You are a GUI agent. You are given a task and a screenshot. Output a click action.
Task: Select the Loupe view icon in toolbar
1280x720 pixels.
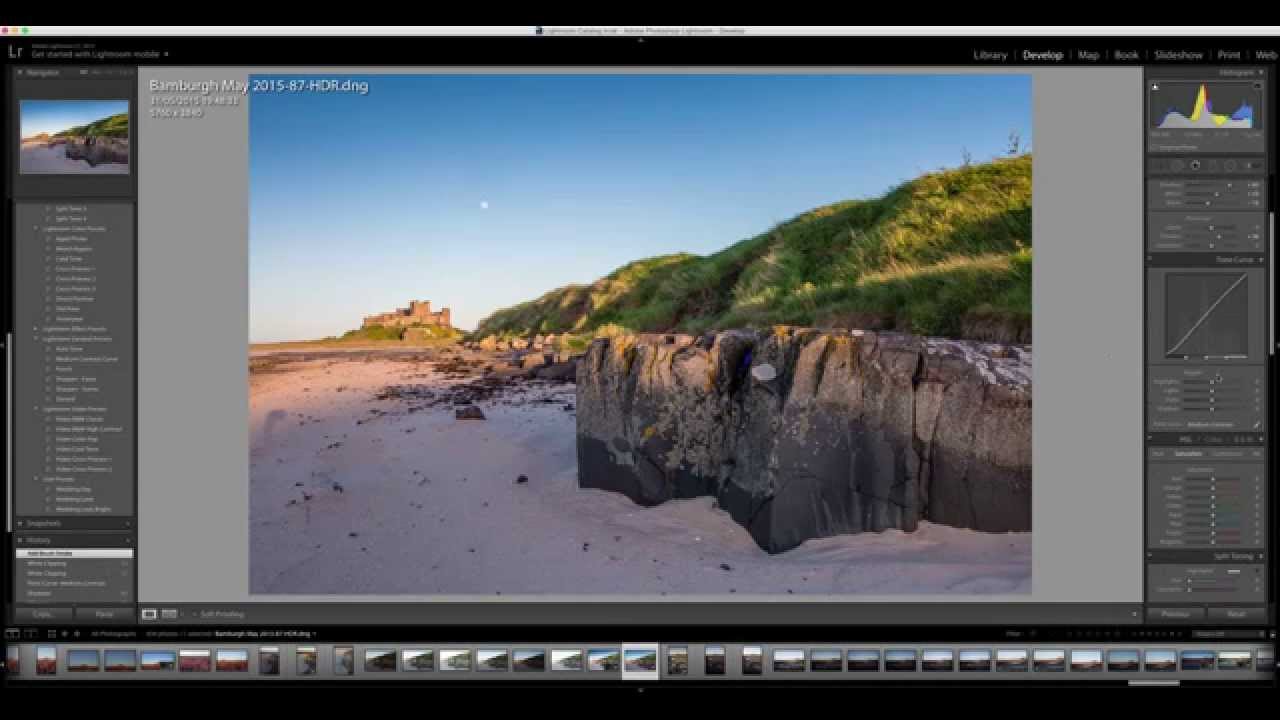(x=149, y=614)
